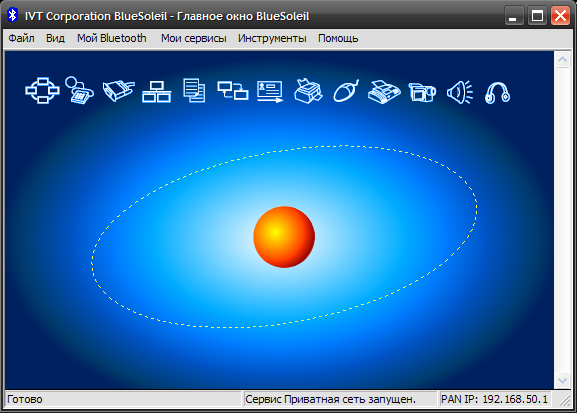This screenshot has width=577, height=413.
Task: Maximize the BlueSoleil window
Action: pos(537,16)
